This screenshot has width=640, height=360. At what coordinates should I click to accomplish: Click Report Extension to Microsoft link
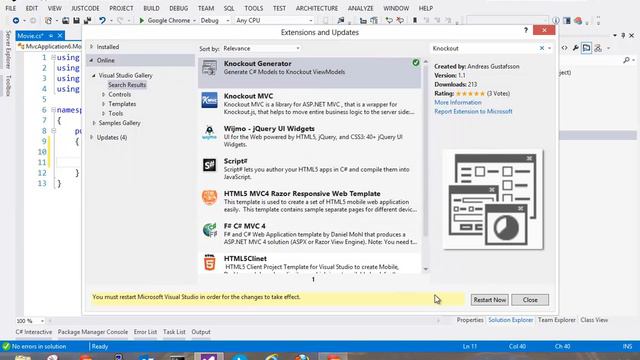473,111
